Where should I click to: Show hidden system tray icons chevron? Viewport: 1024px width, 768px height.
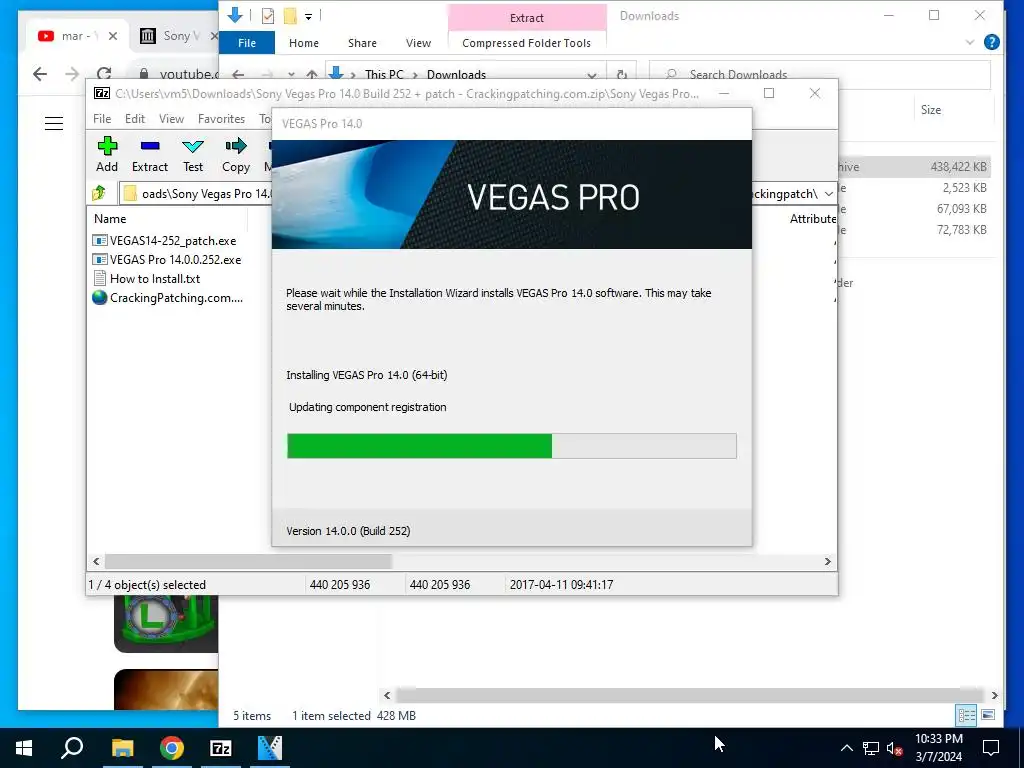pyautogui.click(x=846, y=748)
